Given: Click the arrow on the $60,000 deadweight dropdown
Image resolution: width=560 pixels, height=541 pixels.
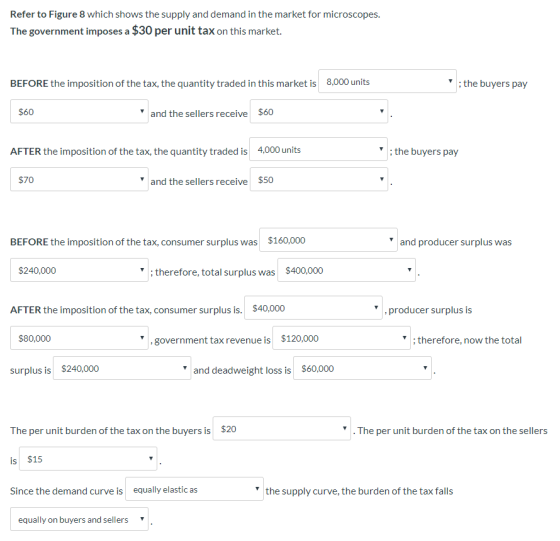Looking at the screenshot, I should pos(425,368).
